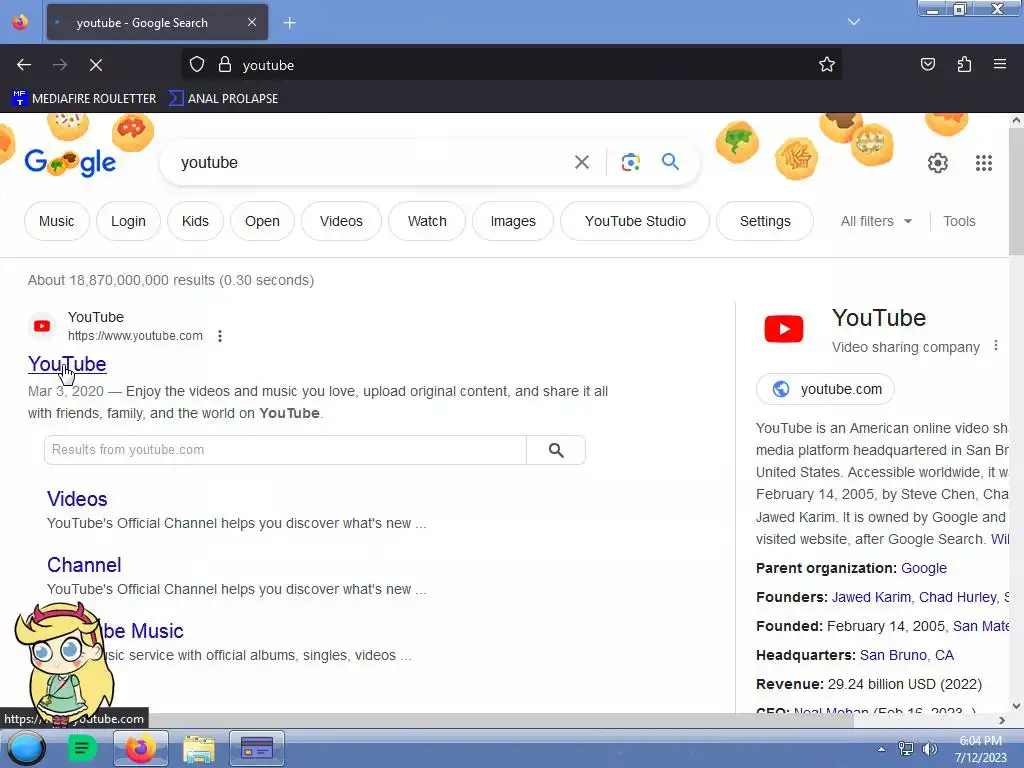Apply the Music search filter chip
This screenshot has height=768, width=1024.
[56, 221]
